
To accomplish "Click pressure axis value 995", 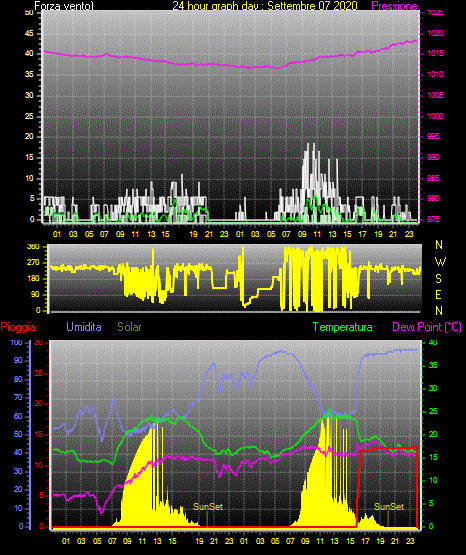I will 433,136.
